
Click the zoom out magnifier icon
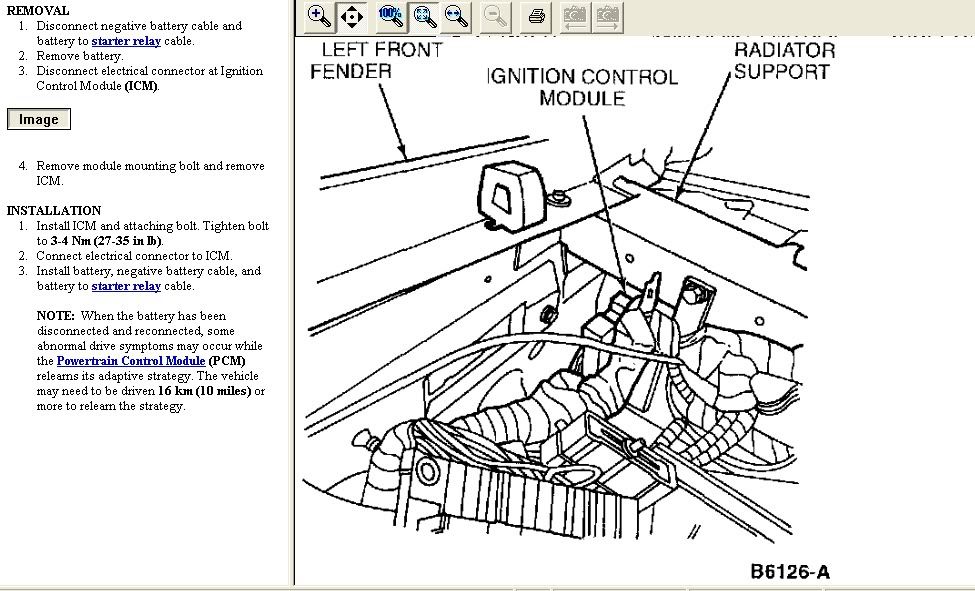point(495,16)
